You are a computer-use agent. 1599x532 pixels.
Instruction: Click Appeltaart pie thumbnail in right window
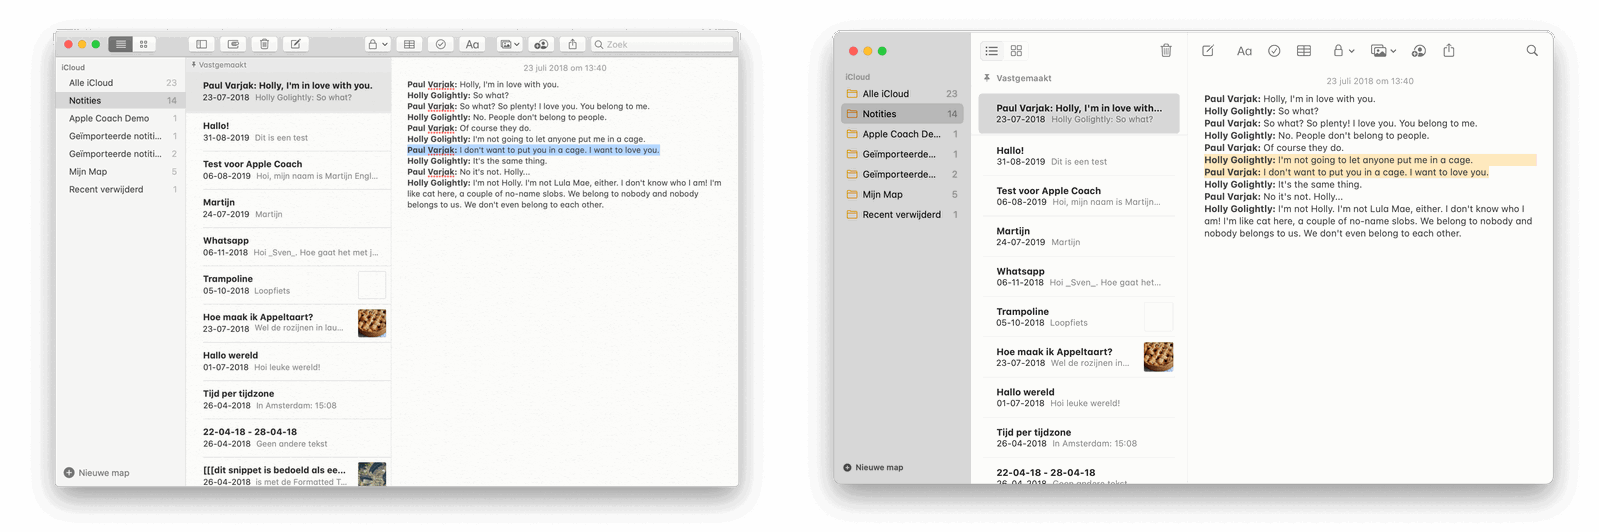pos(1158,357)
